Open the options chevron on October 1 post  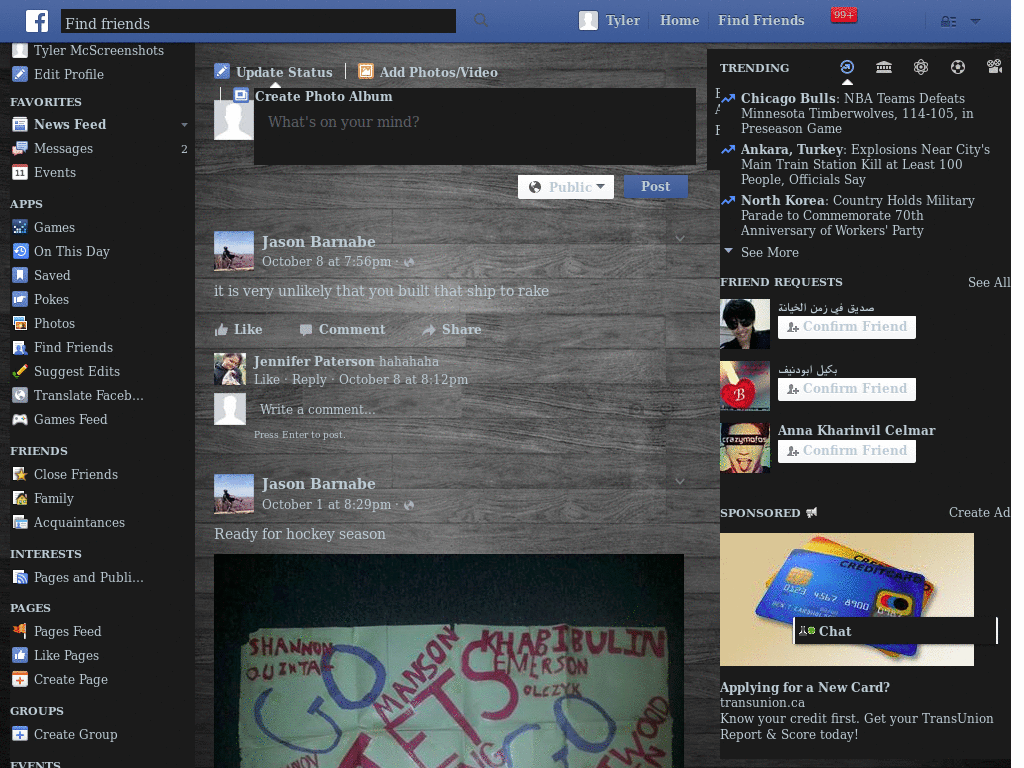[680, 481]
